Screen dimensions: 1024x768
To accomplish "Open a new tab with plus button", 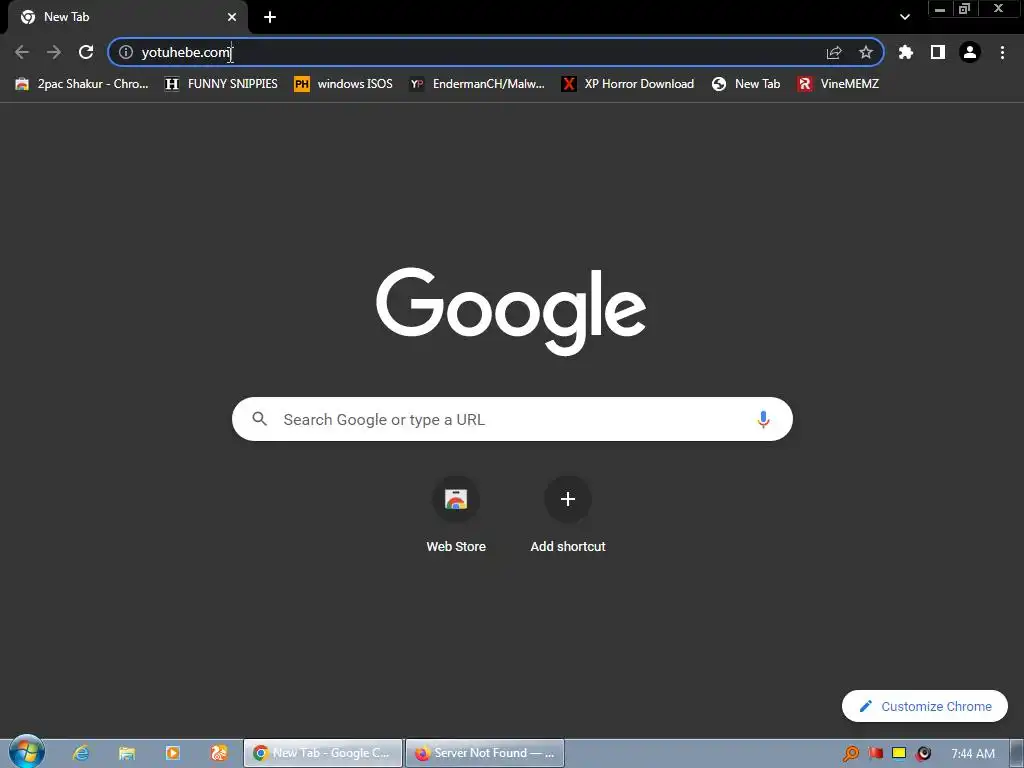I will click(270, 17).
